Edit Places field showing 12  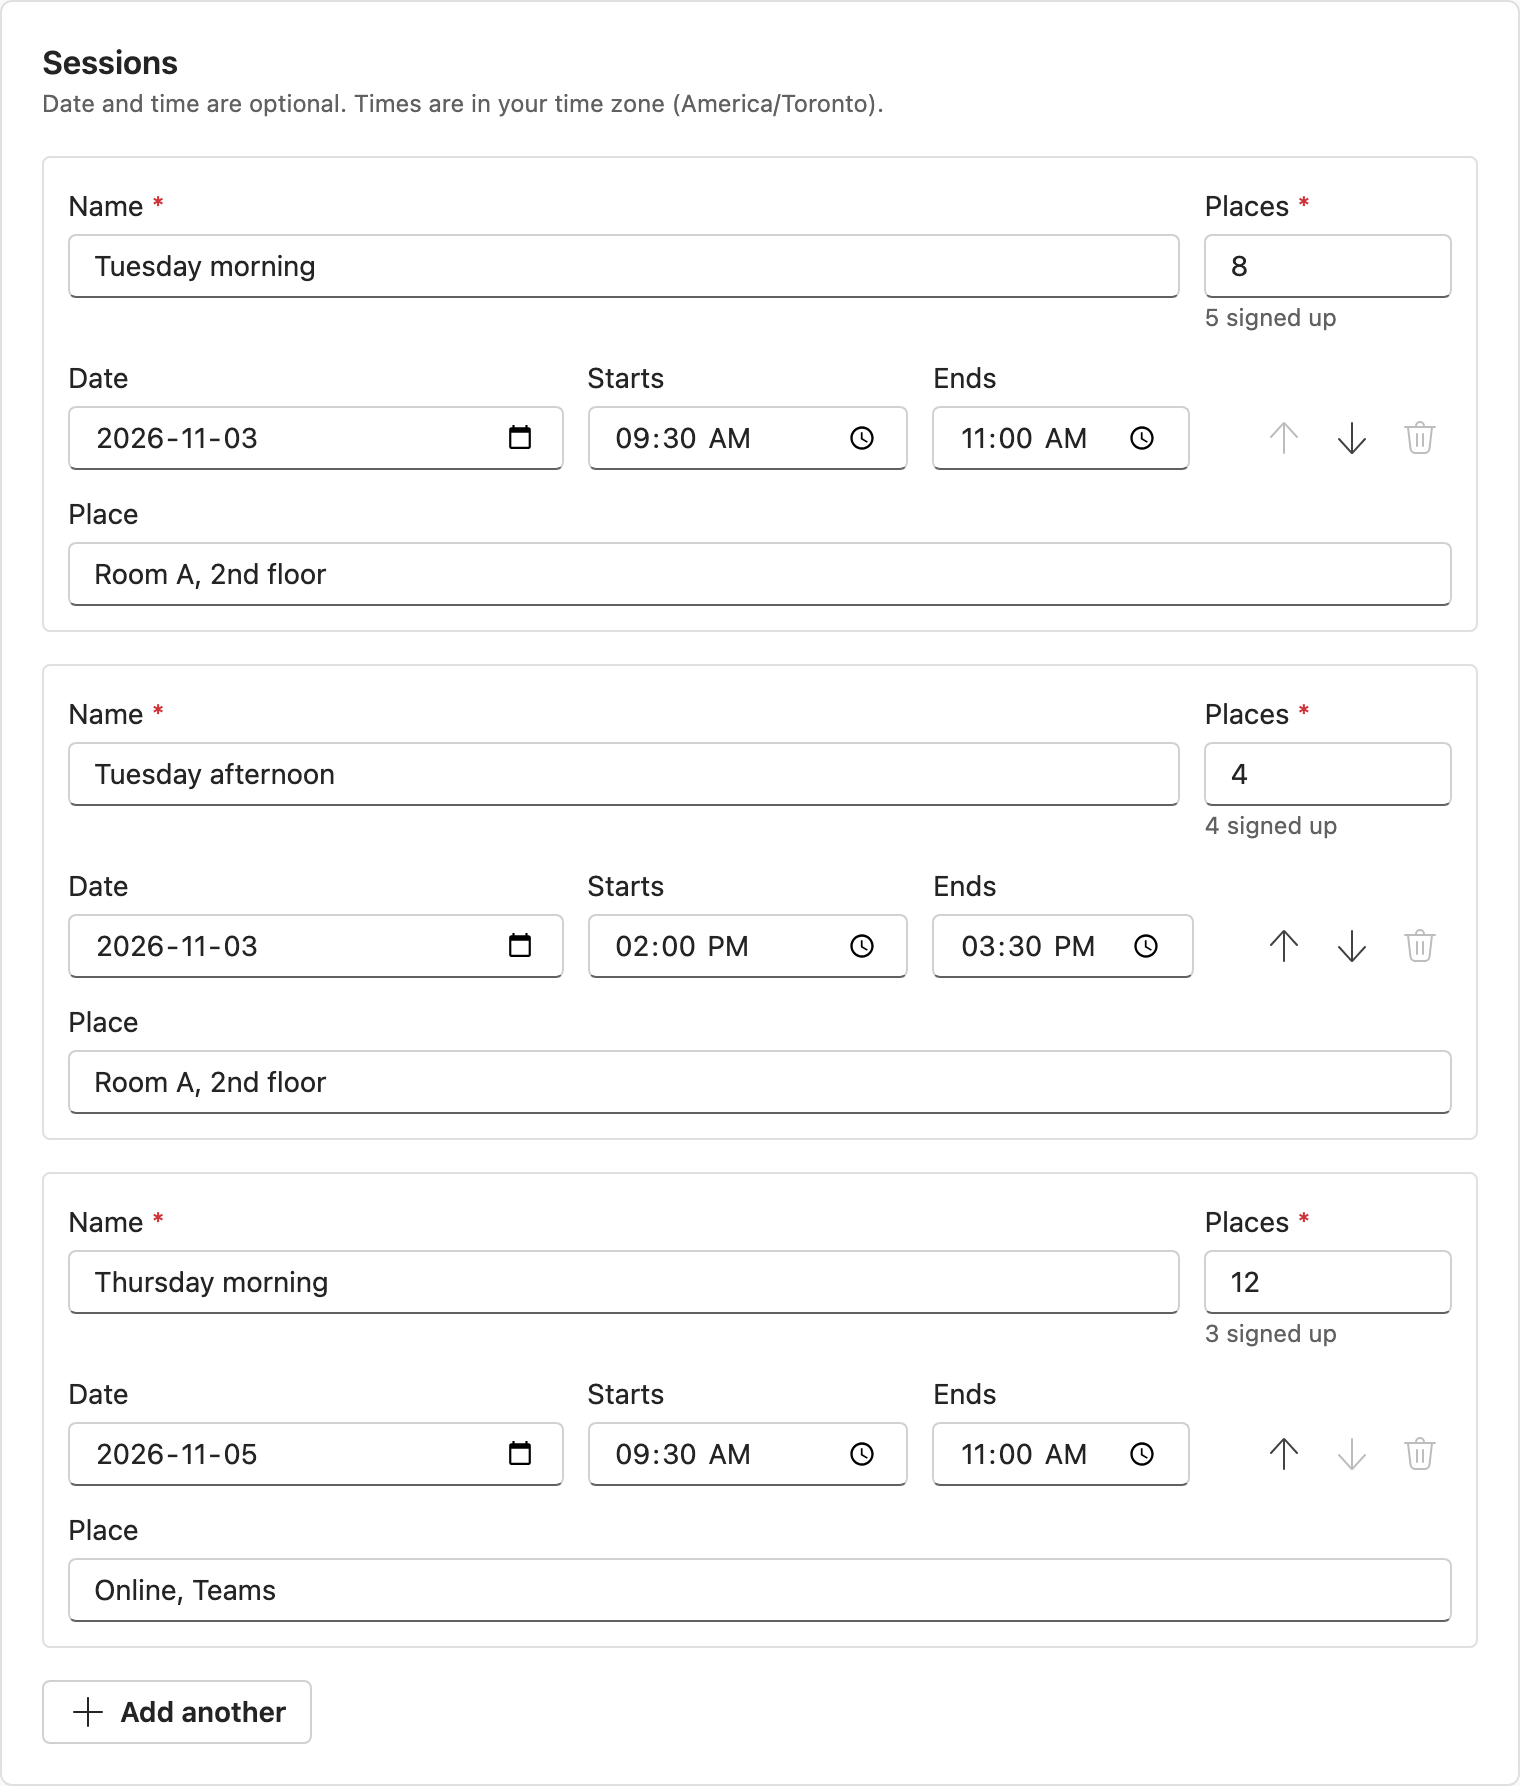1328,1282
